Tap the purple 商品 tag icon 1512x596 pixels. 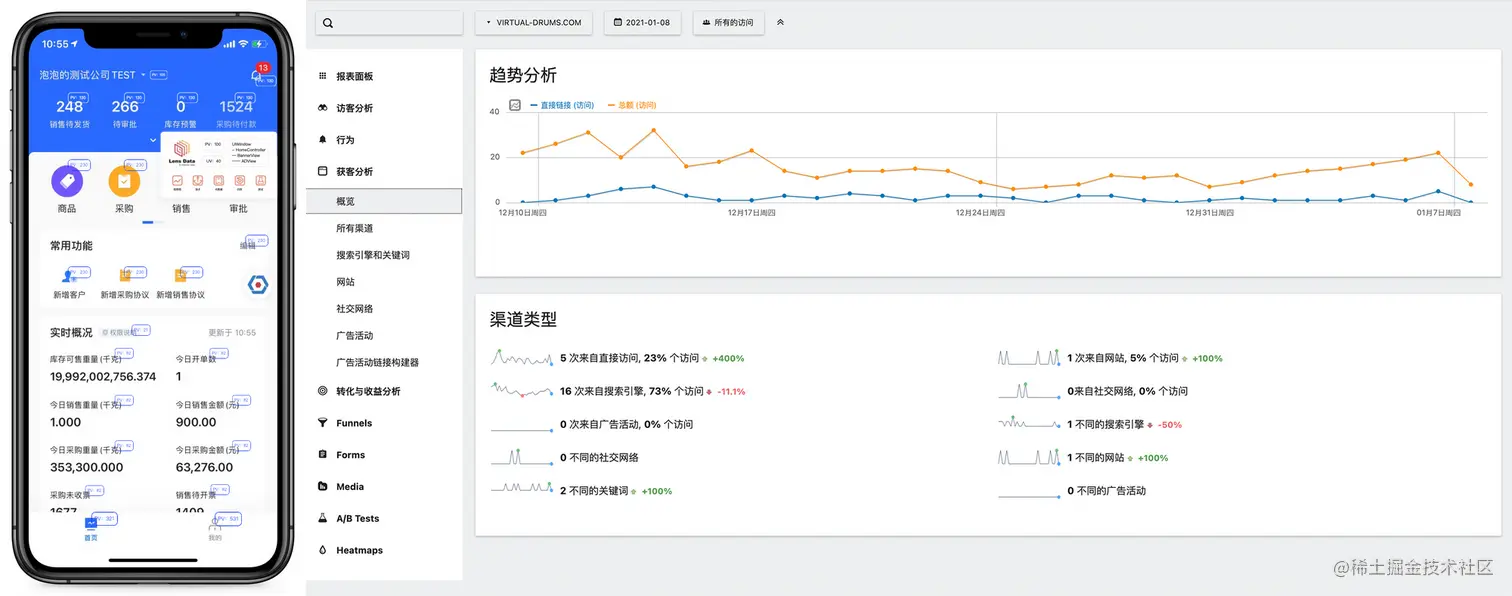click(x=67, y=181)
